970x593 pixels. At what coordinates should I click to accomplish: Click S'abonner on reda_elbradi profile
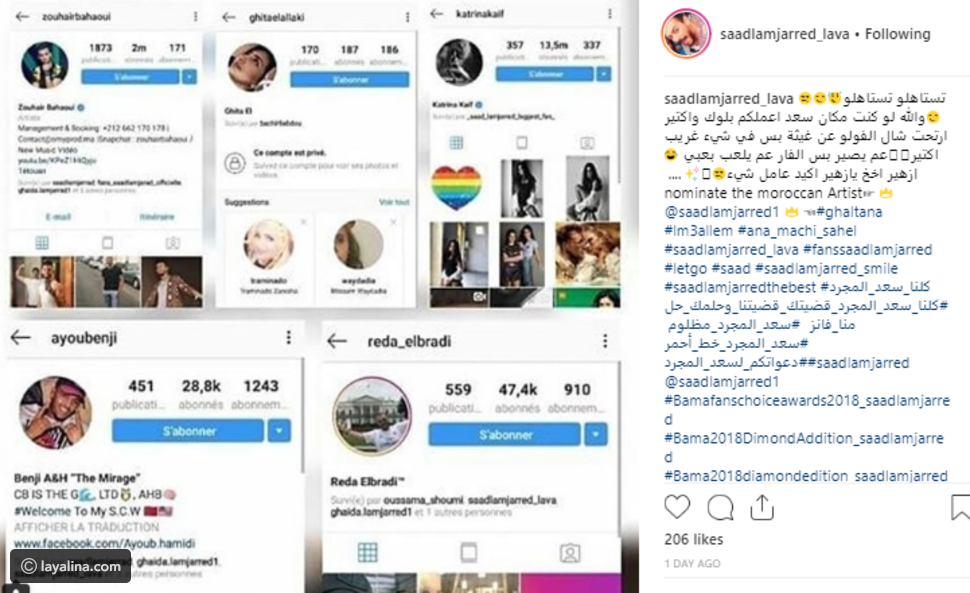click(505, 435)
